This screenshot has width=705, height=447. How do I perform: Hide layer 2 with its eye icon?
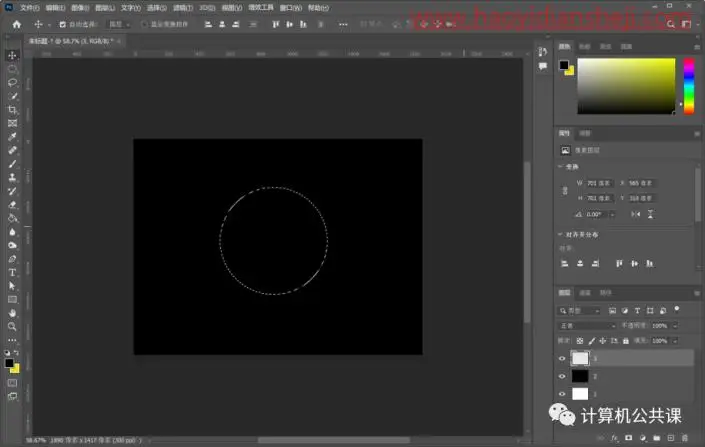562,376
